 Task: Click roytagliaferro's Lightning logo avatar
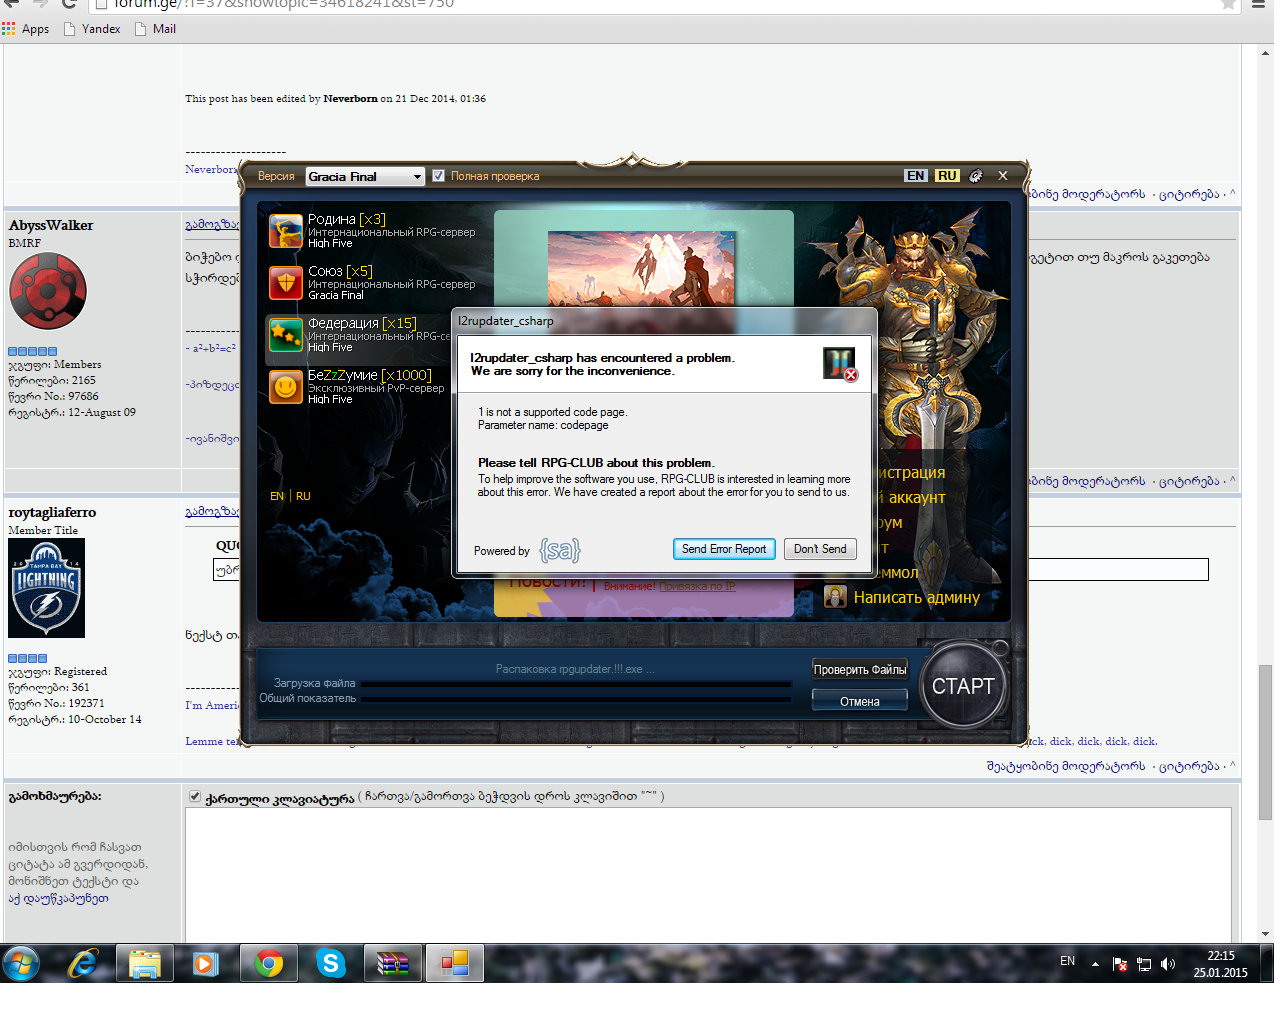point(46,588)
